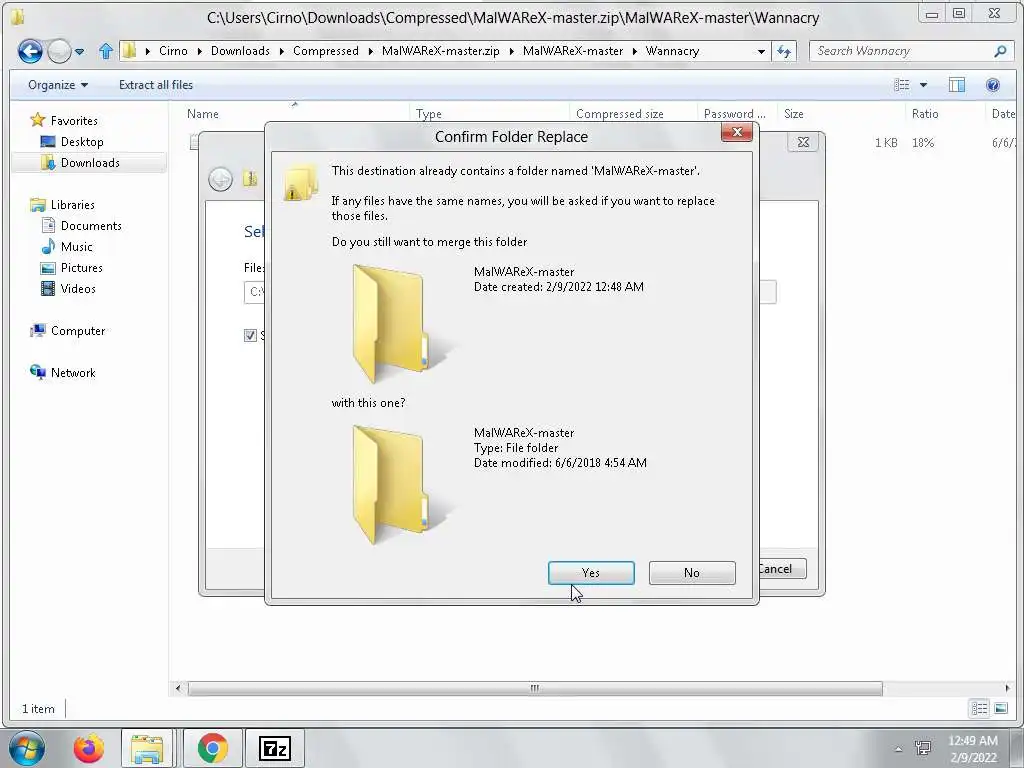Open Windows Explorer taskbar button

pos(147,748)
